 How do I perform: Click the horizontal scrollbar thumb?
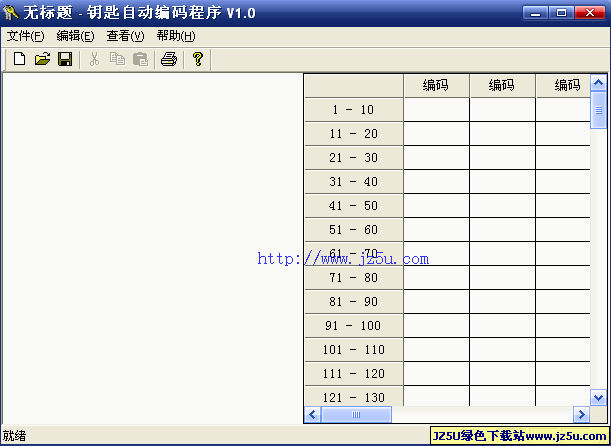pos(357,414)
